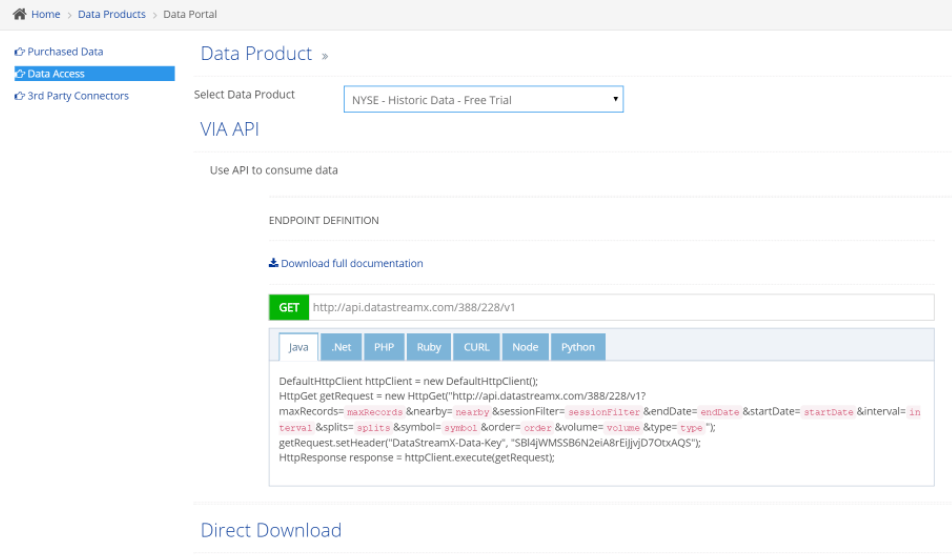
Task: Go to Home breadcrumb link
Action: (46, 14)
